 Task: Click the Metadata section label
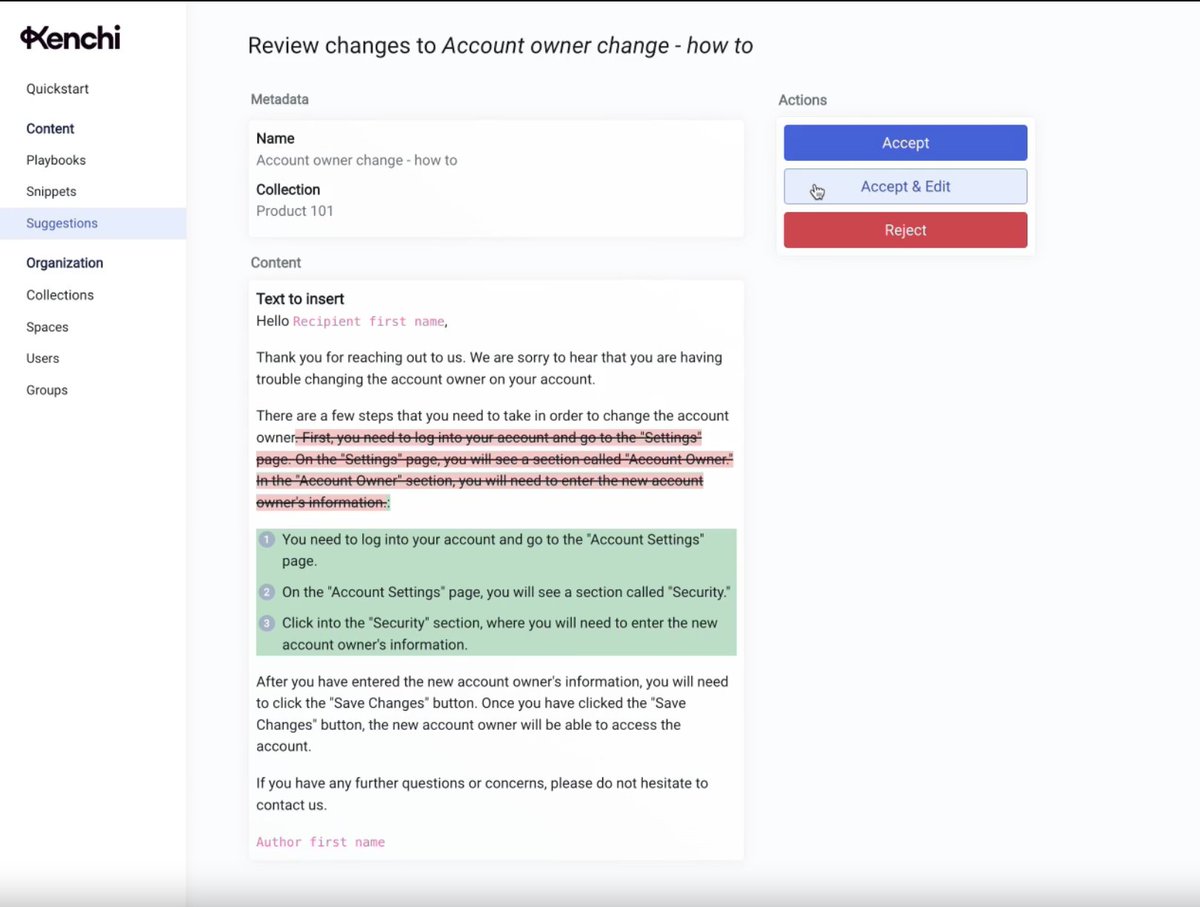(279, 99)
